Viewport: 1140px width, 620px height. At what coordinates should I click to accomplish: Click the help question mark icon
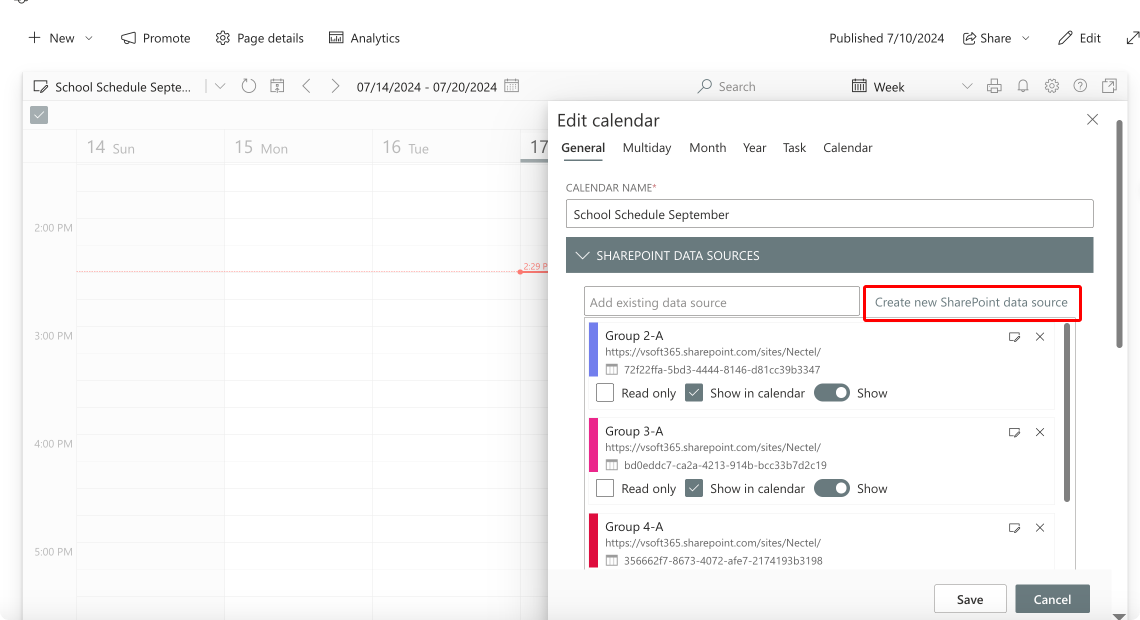coord(1080,86)
